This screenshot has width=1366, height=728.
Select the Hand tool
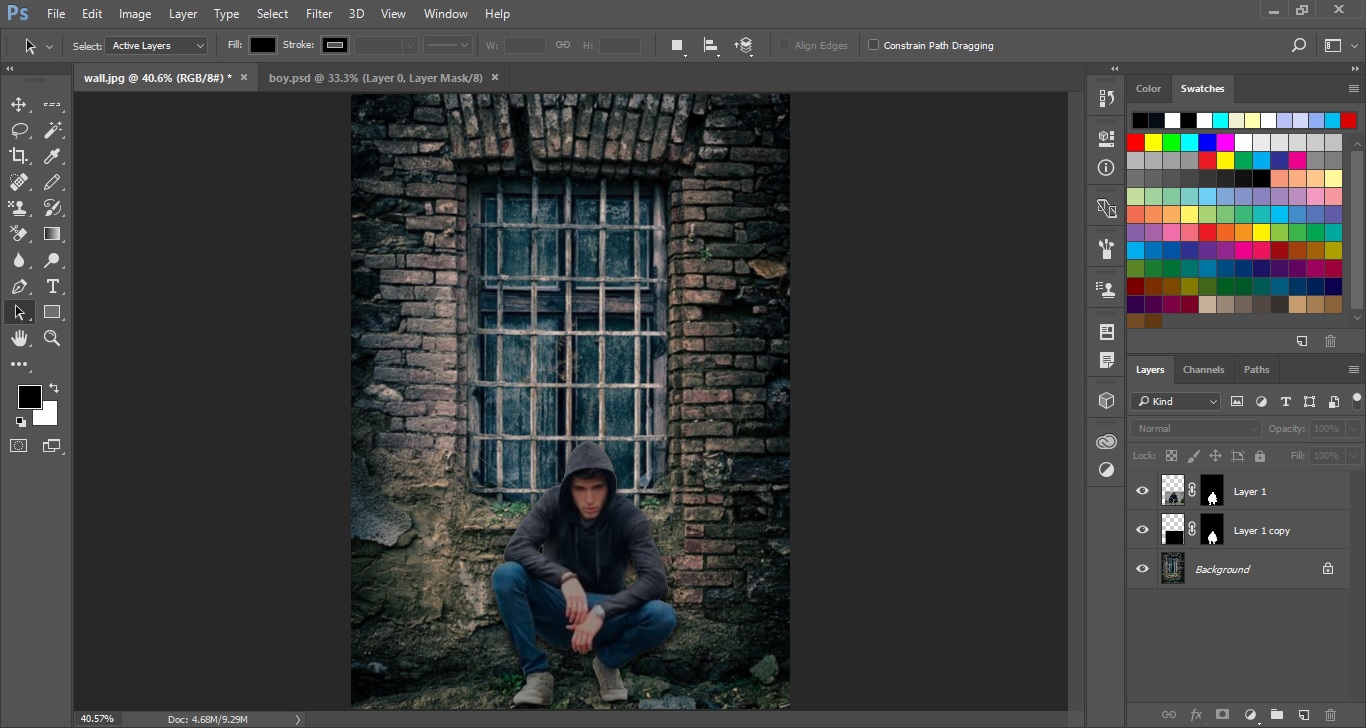[x=19, y=339]
